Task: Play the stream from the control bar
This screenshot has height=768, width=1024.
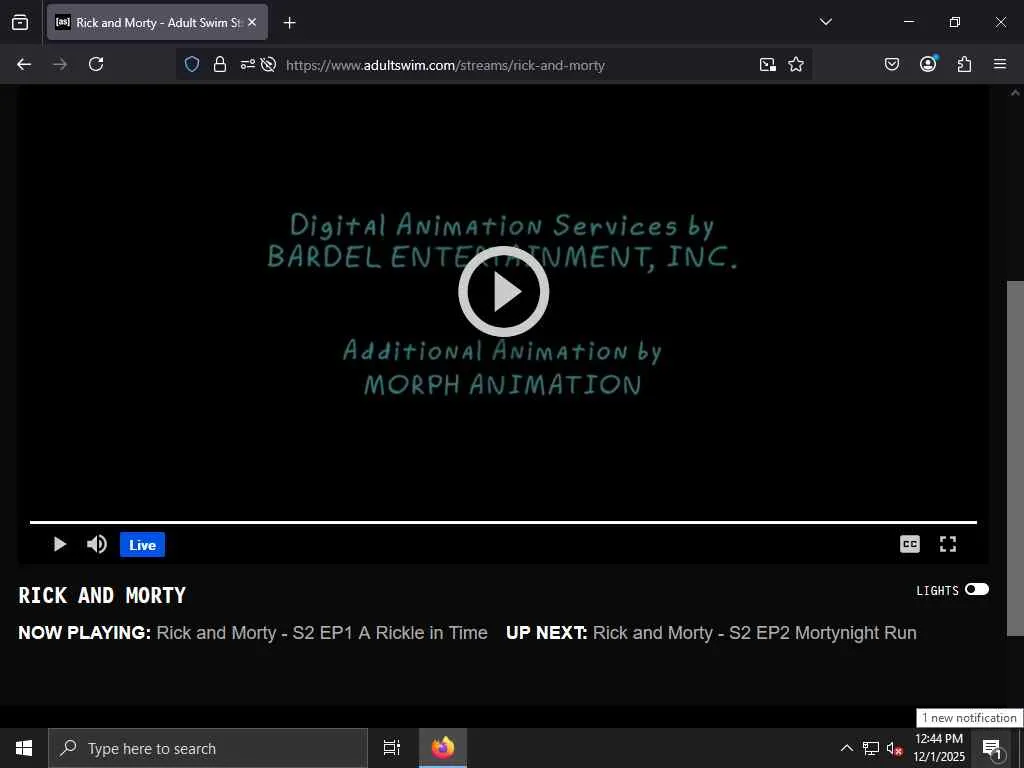Action: point(59,544)
